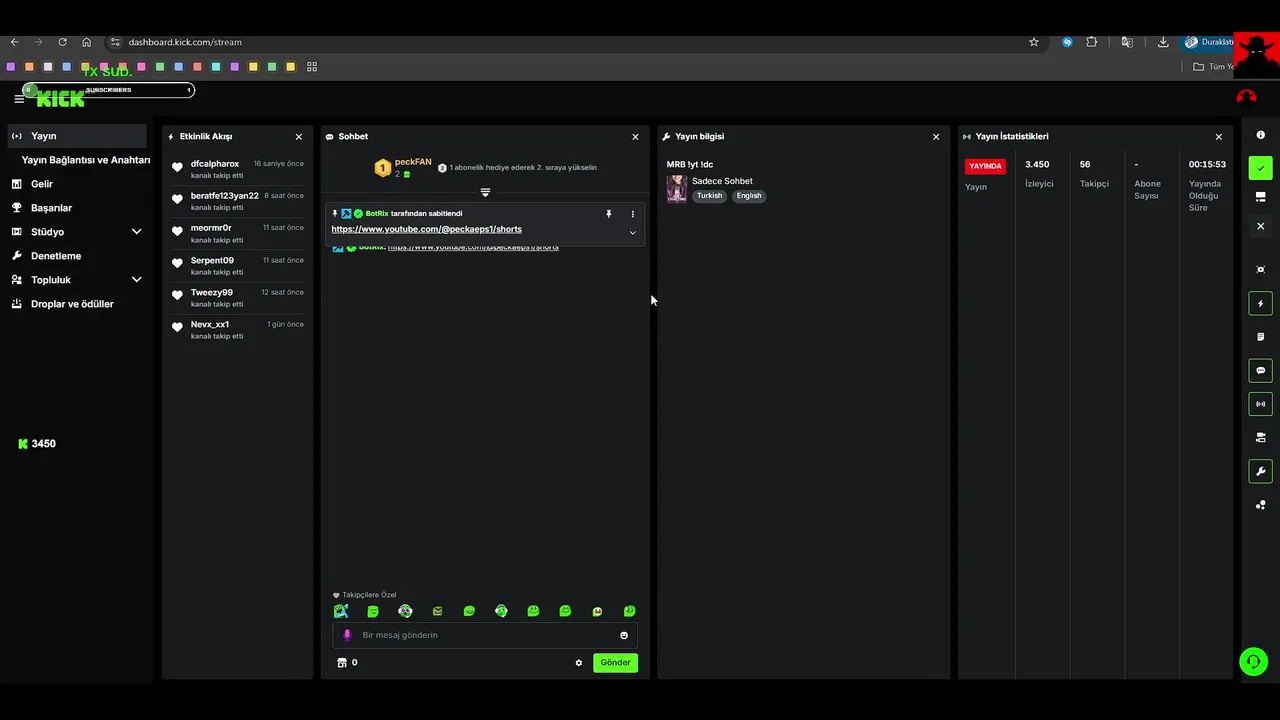This screenshot has width=1280, height=720.
Task: Click the layout panel icon in right sidebar
Action: tap(1260, 197)
